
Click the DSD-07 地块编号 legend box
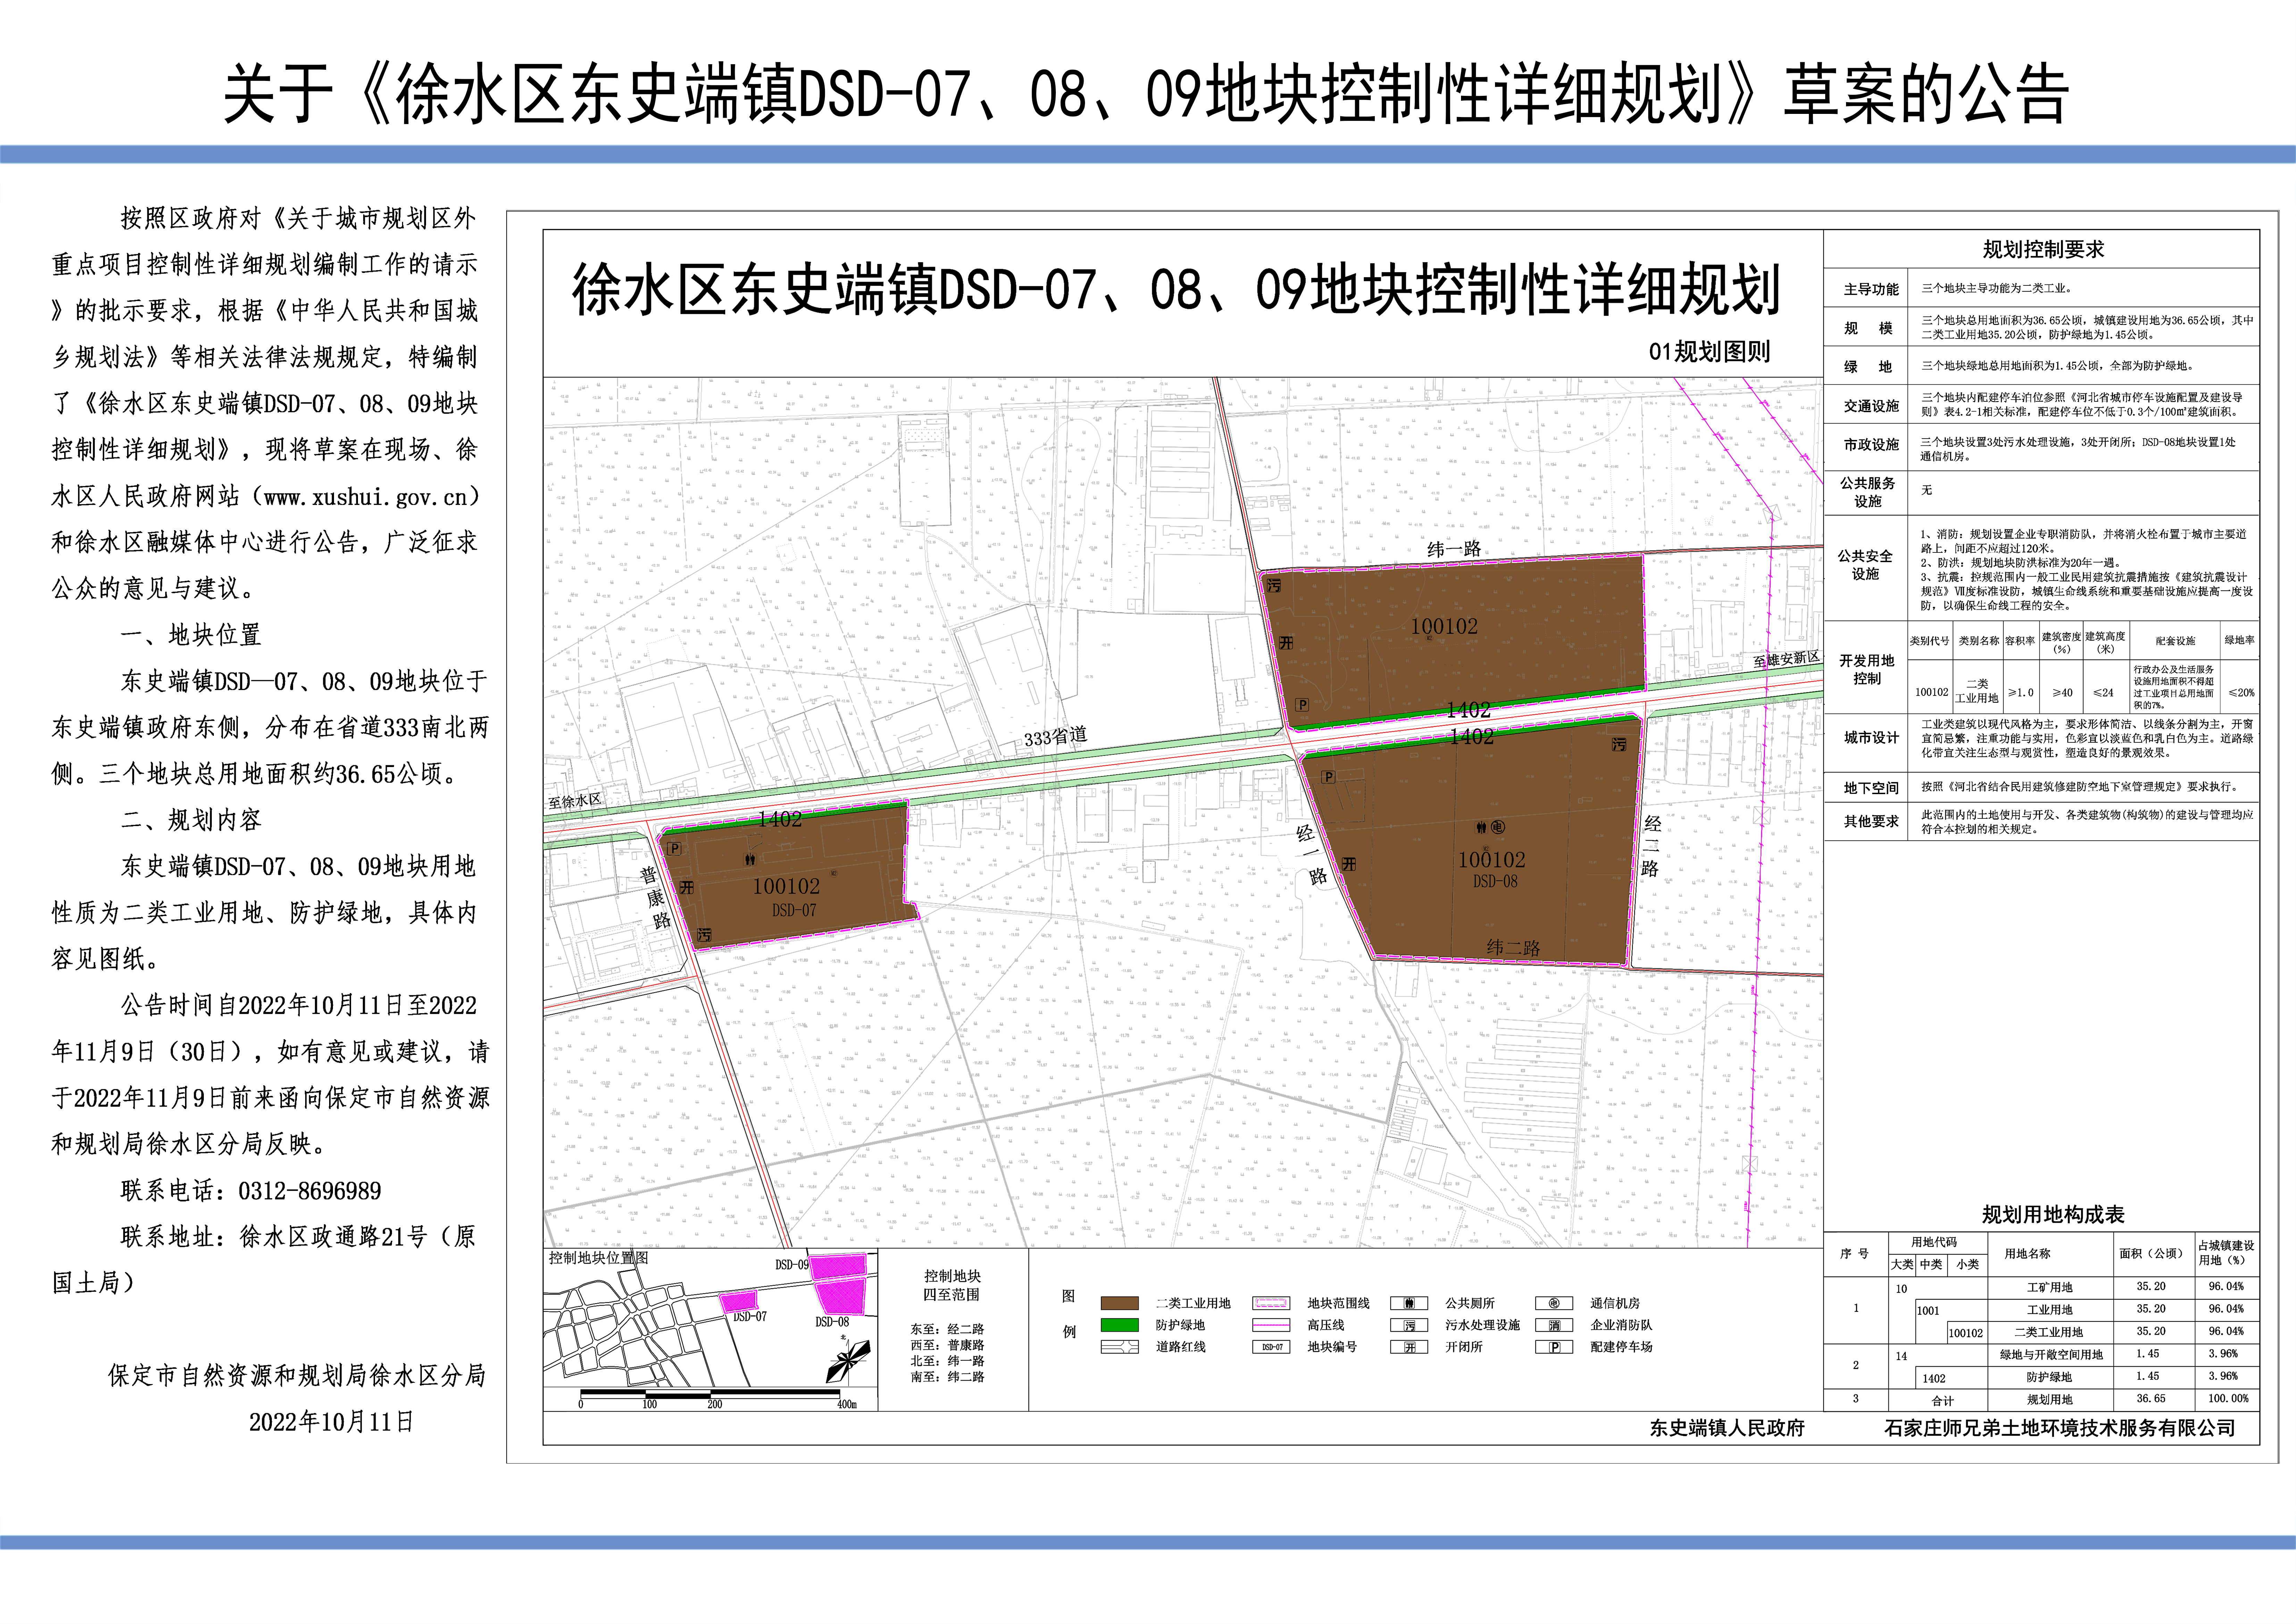point(1271,1347)
